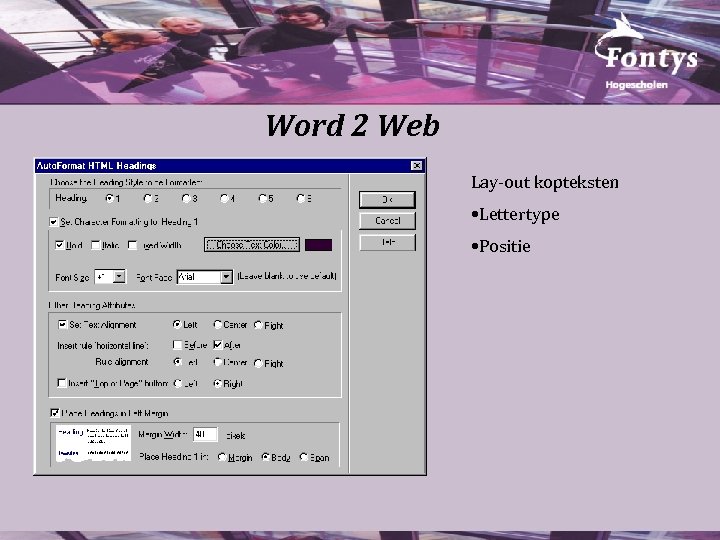Uncheck the Bold checkbox

point(59,245)
